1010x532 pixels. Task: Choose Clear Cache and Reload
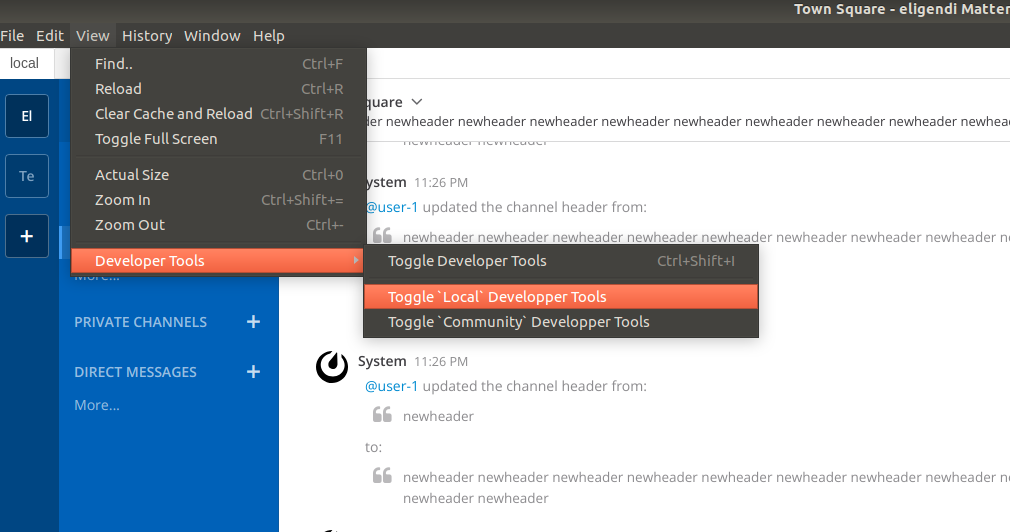click(x=219, y=114)
